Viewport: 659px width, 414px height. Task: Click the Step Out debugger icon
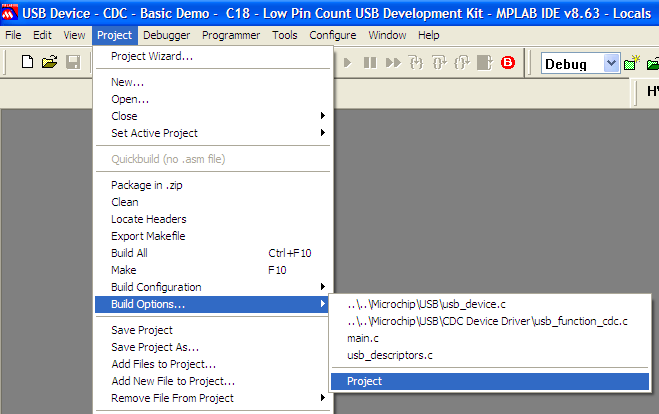(x=461, y=63)
